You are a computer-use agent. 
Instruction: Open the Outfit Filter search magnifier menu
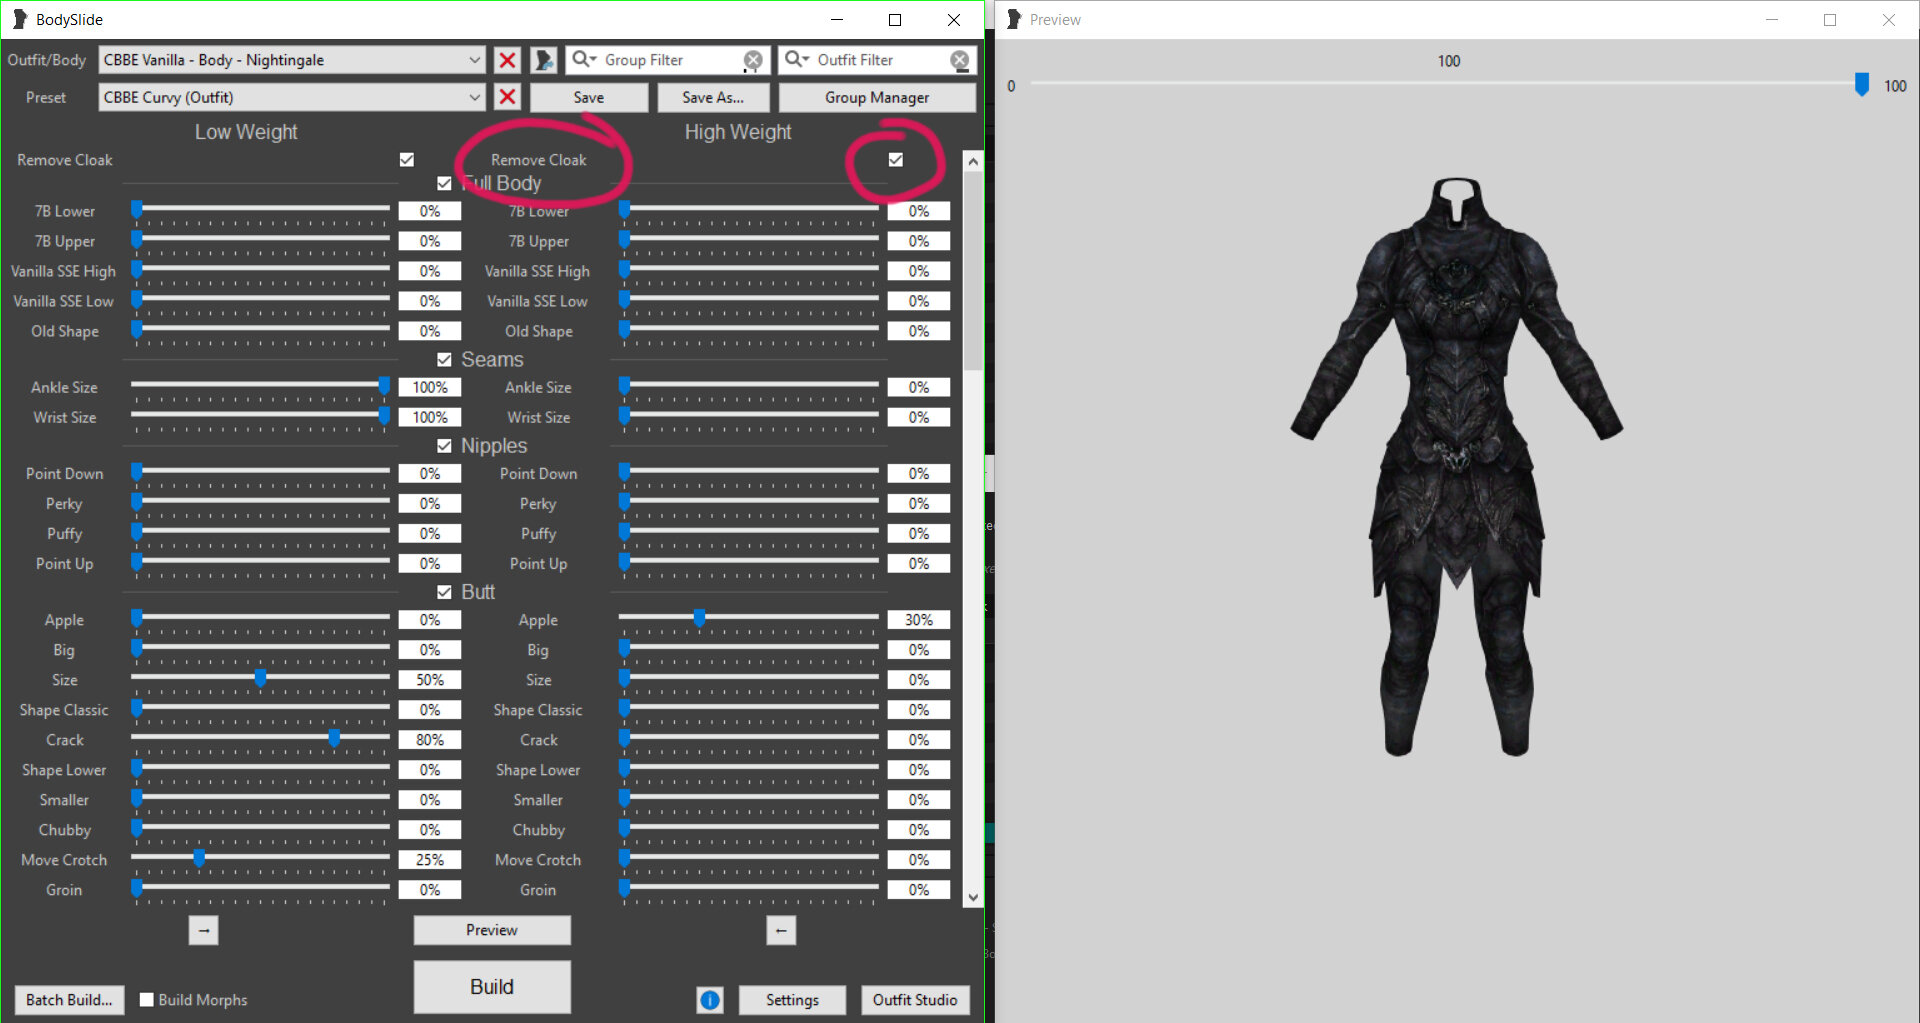pyautogui.click(x=797, y=60)
